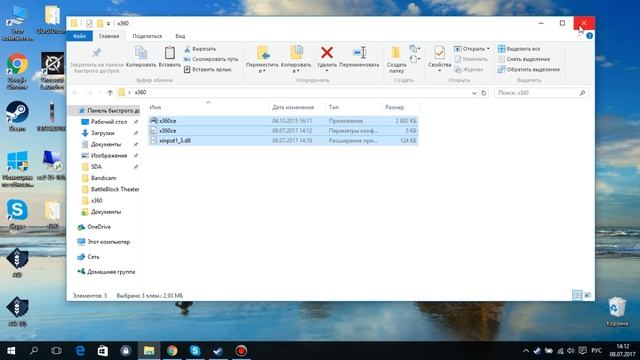Click the red Delete (Удалить) button
The height and width of the screenshot is (360, 640).
pos(327,59)
